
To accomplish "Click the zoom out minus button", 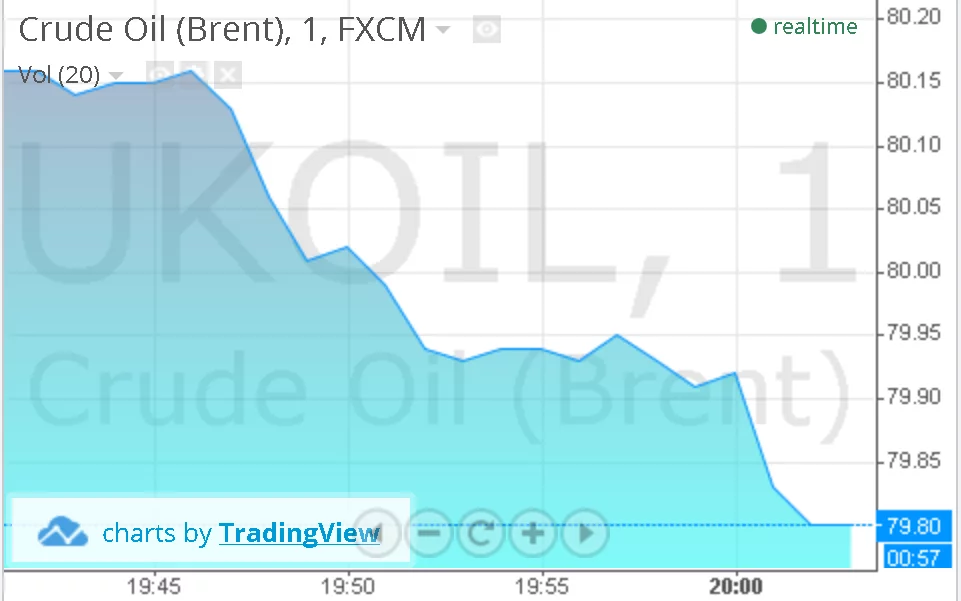I will [x=428, y=533].
